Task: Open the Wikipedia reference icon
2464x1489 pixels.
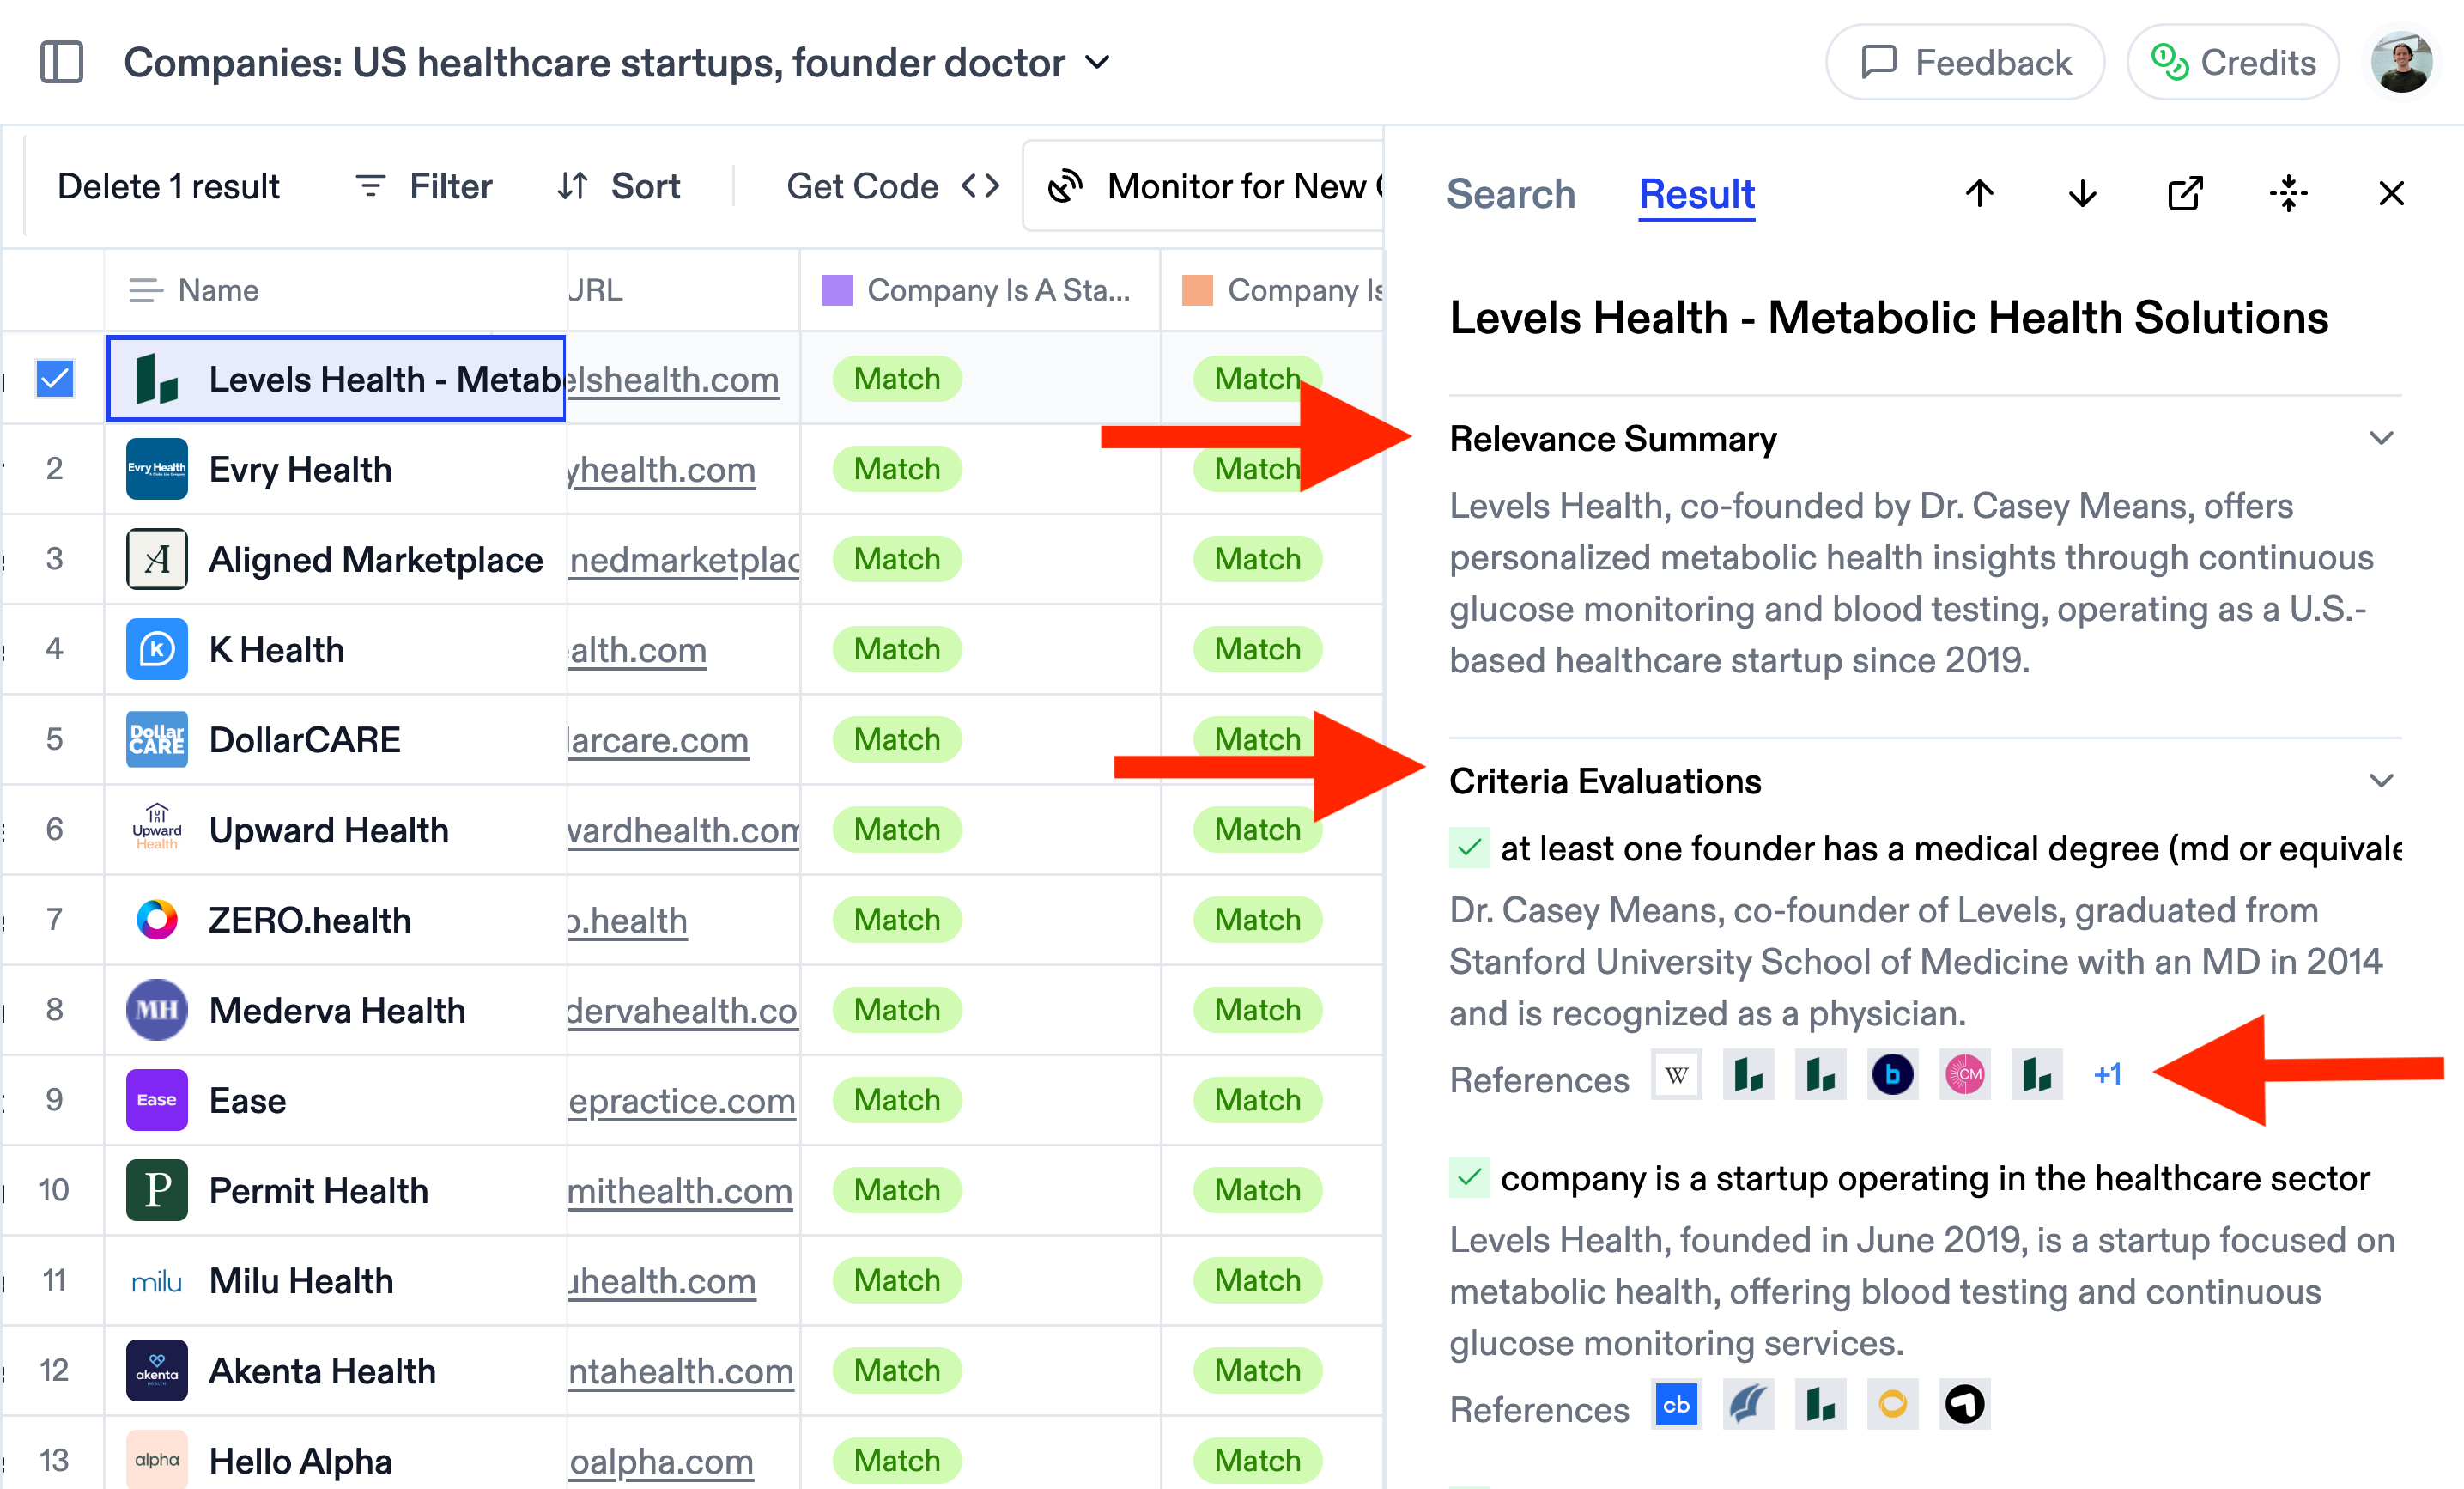Action: 1676,1075
